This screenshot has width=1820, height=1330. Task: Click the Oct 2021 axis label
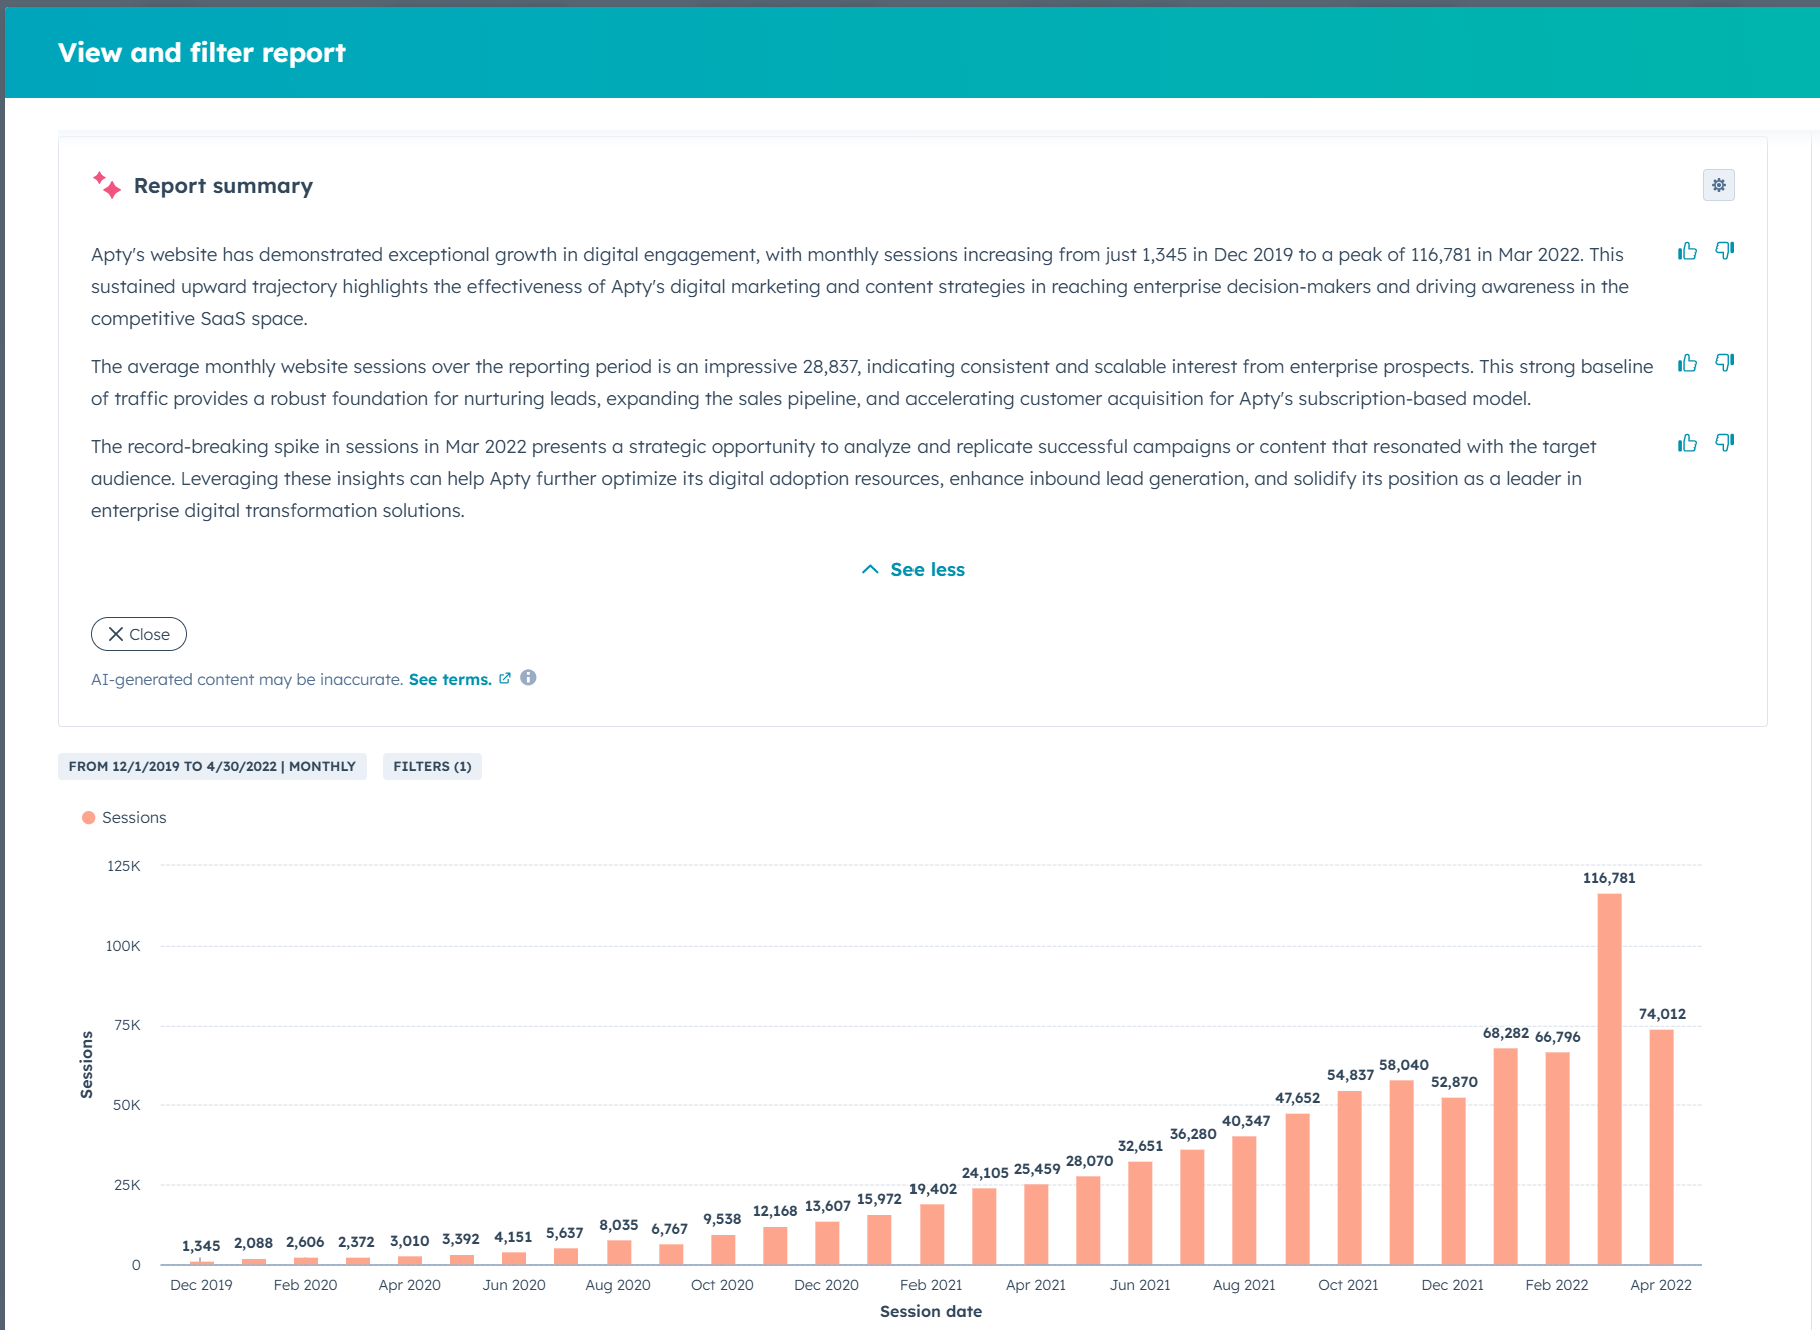tap(1348, 1285)
